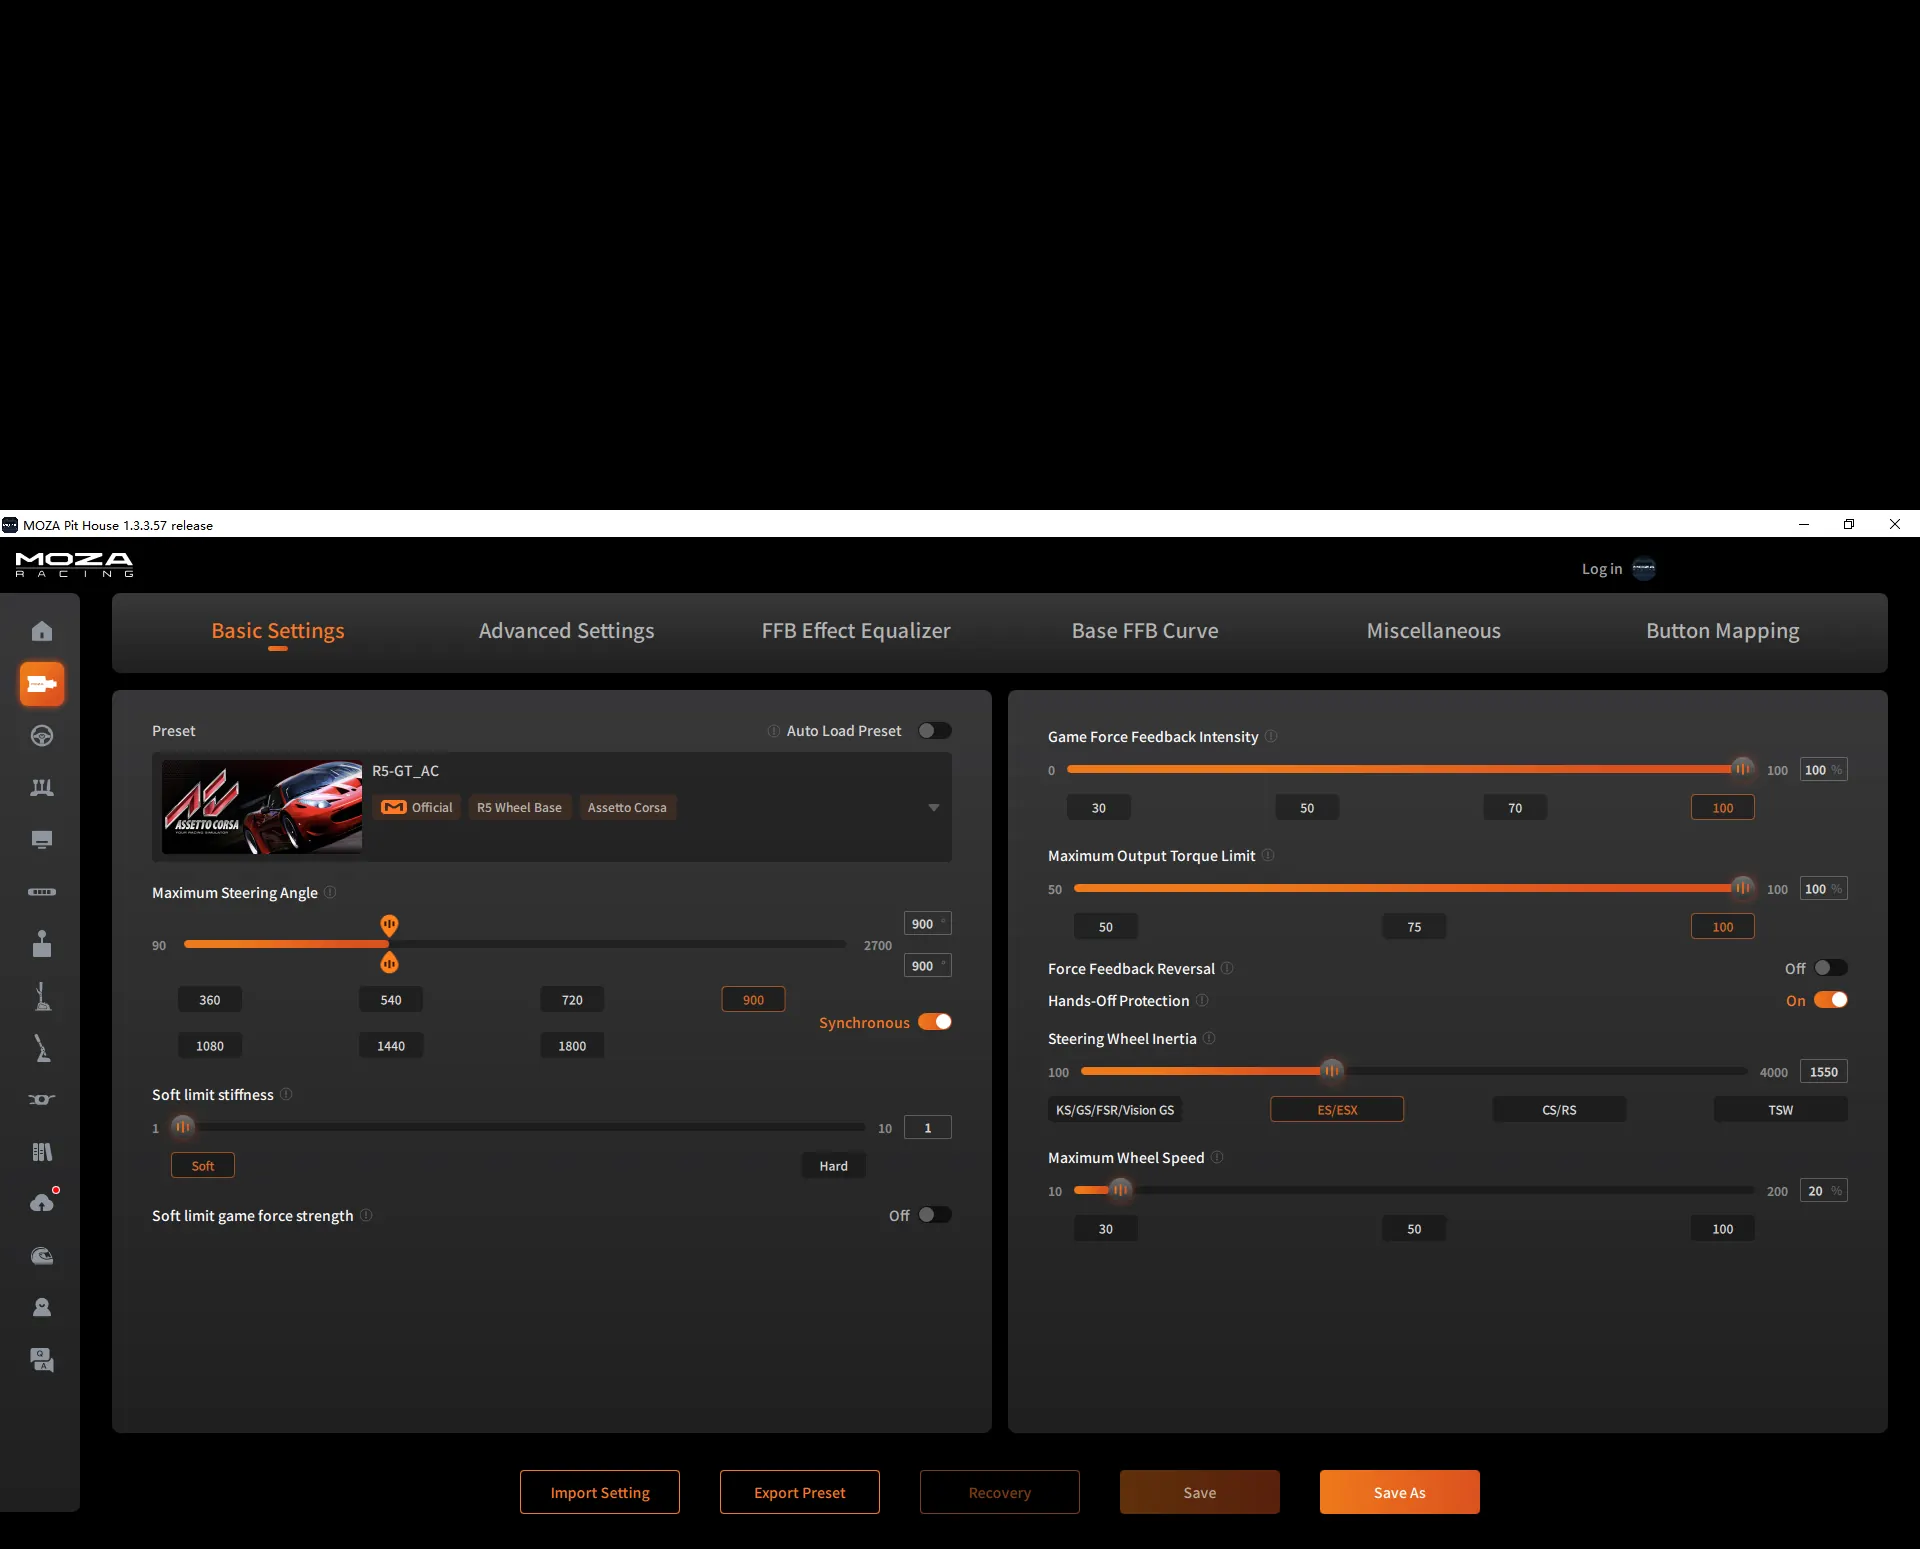Toggle Auto Load Preset switch

click(x=935, y=731)
